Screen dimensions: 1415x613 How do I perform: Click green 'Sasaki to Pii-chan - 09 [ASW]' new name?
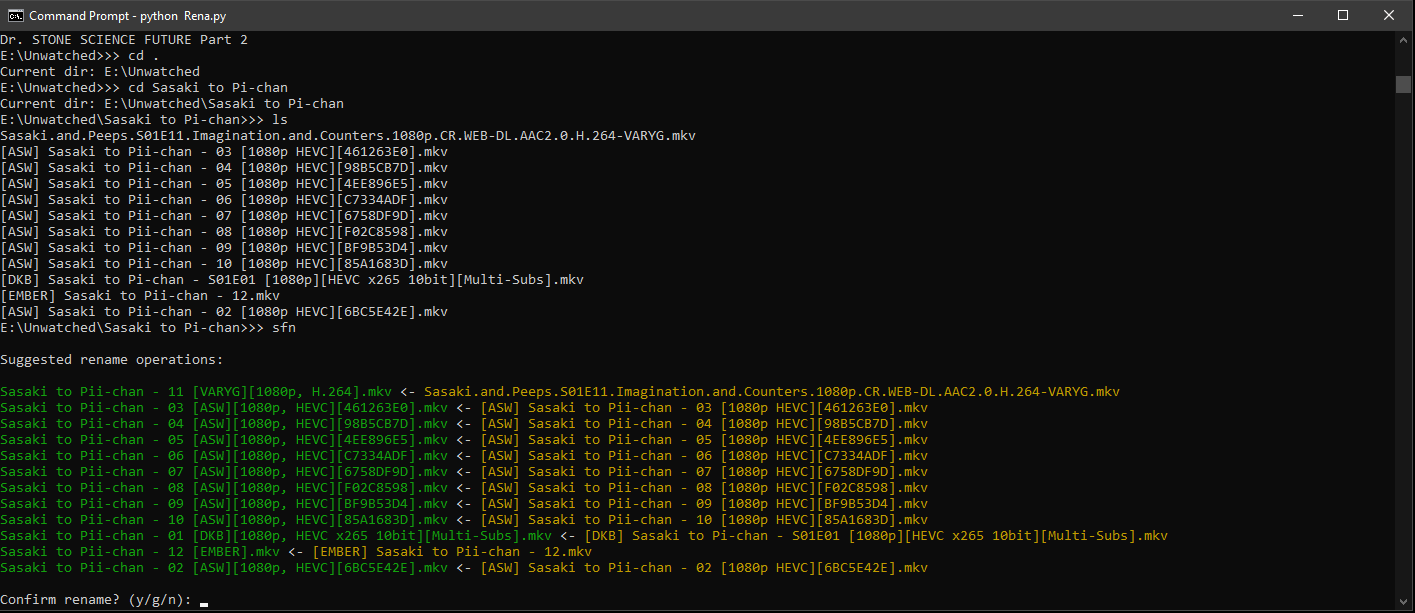(x=224, y=504)
